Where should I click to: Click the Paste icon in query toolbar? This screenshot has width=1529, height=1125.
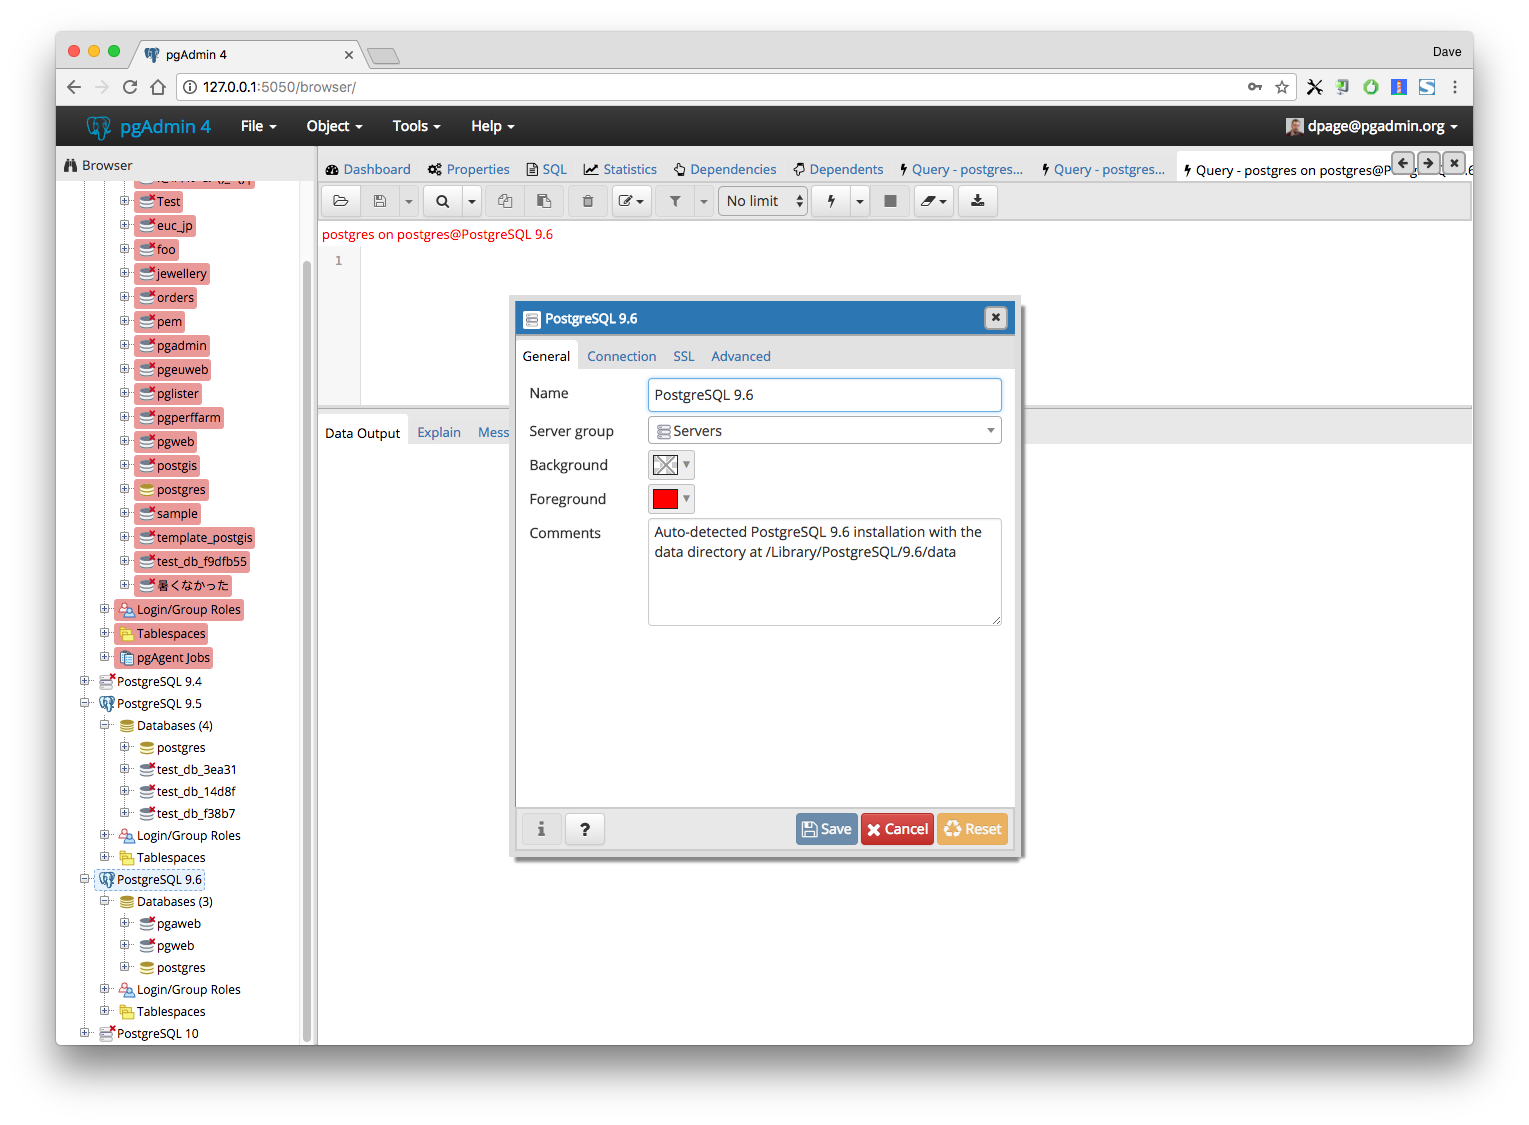[x=544, y=201]
